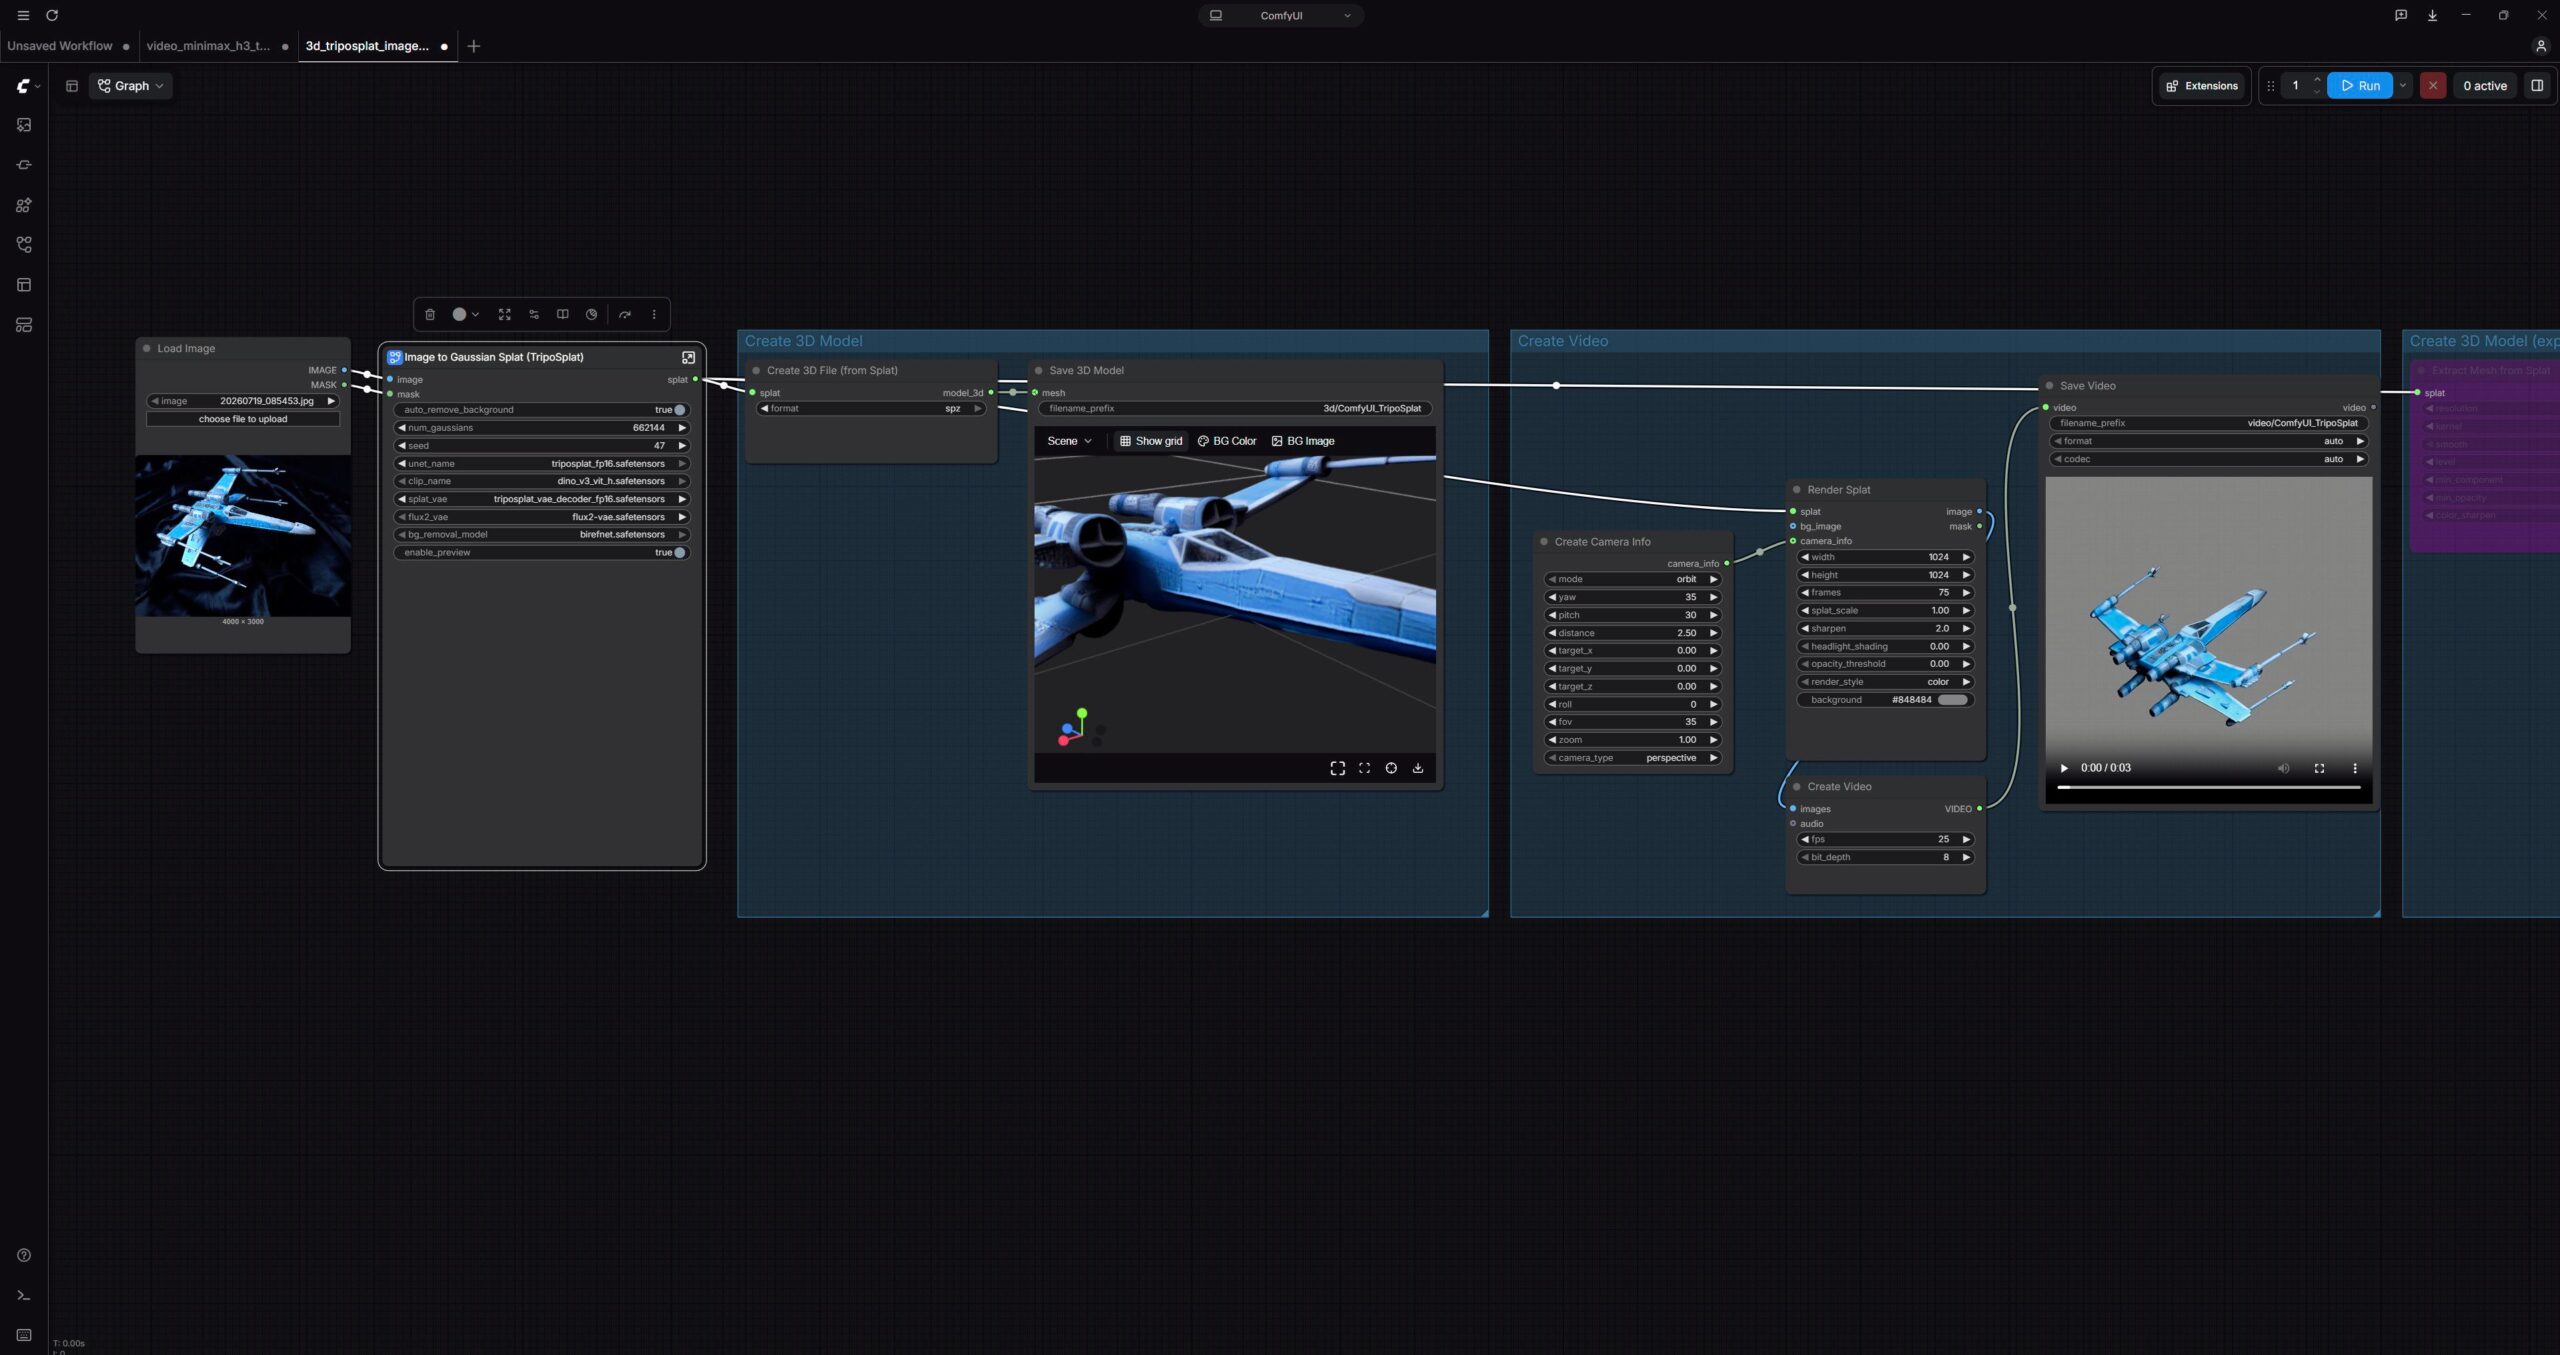2560x1355 pixels.
Task: Download the 3D model from the viewer
Action: 1417,768
